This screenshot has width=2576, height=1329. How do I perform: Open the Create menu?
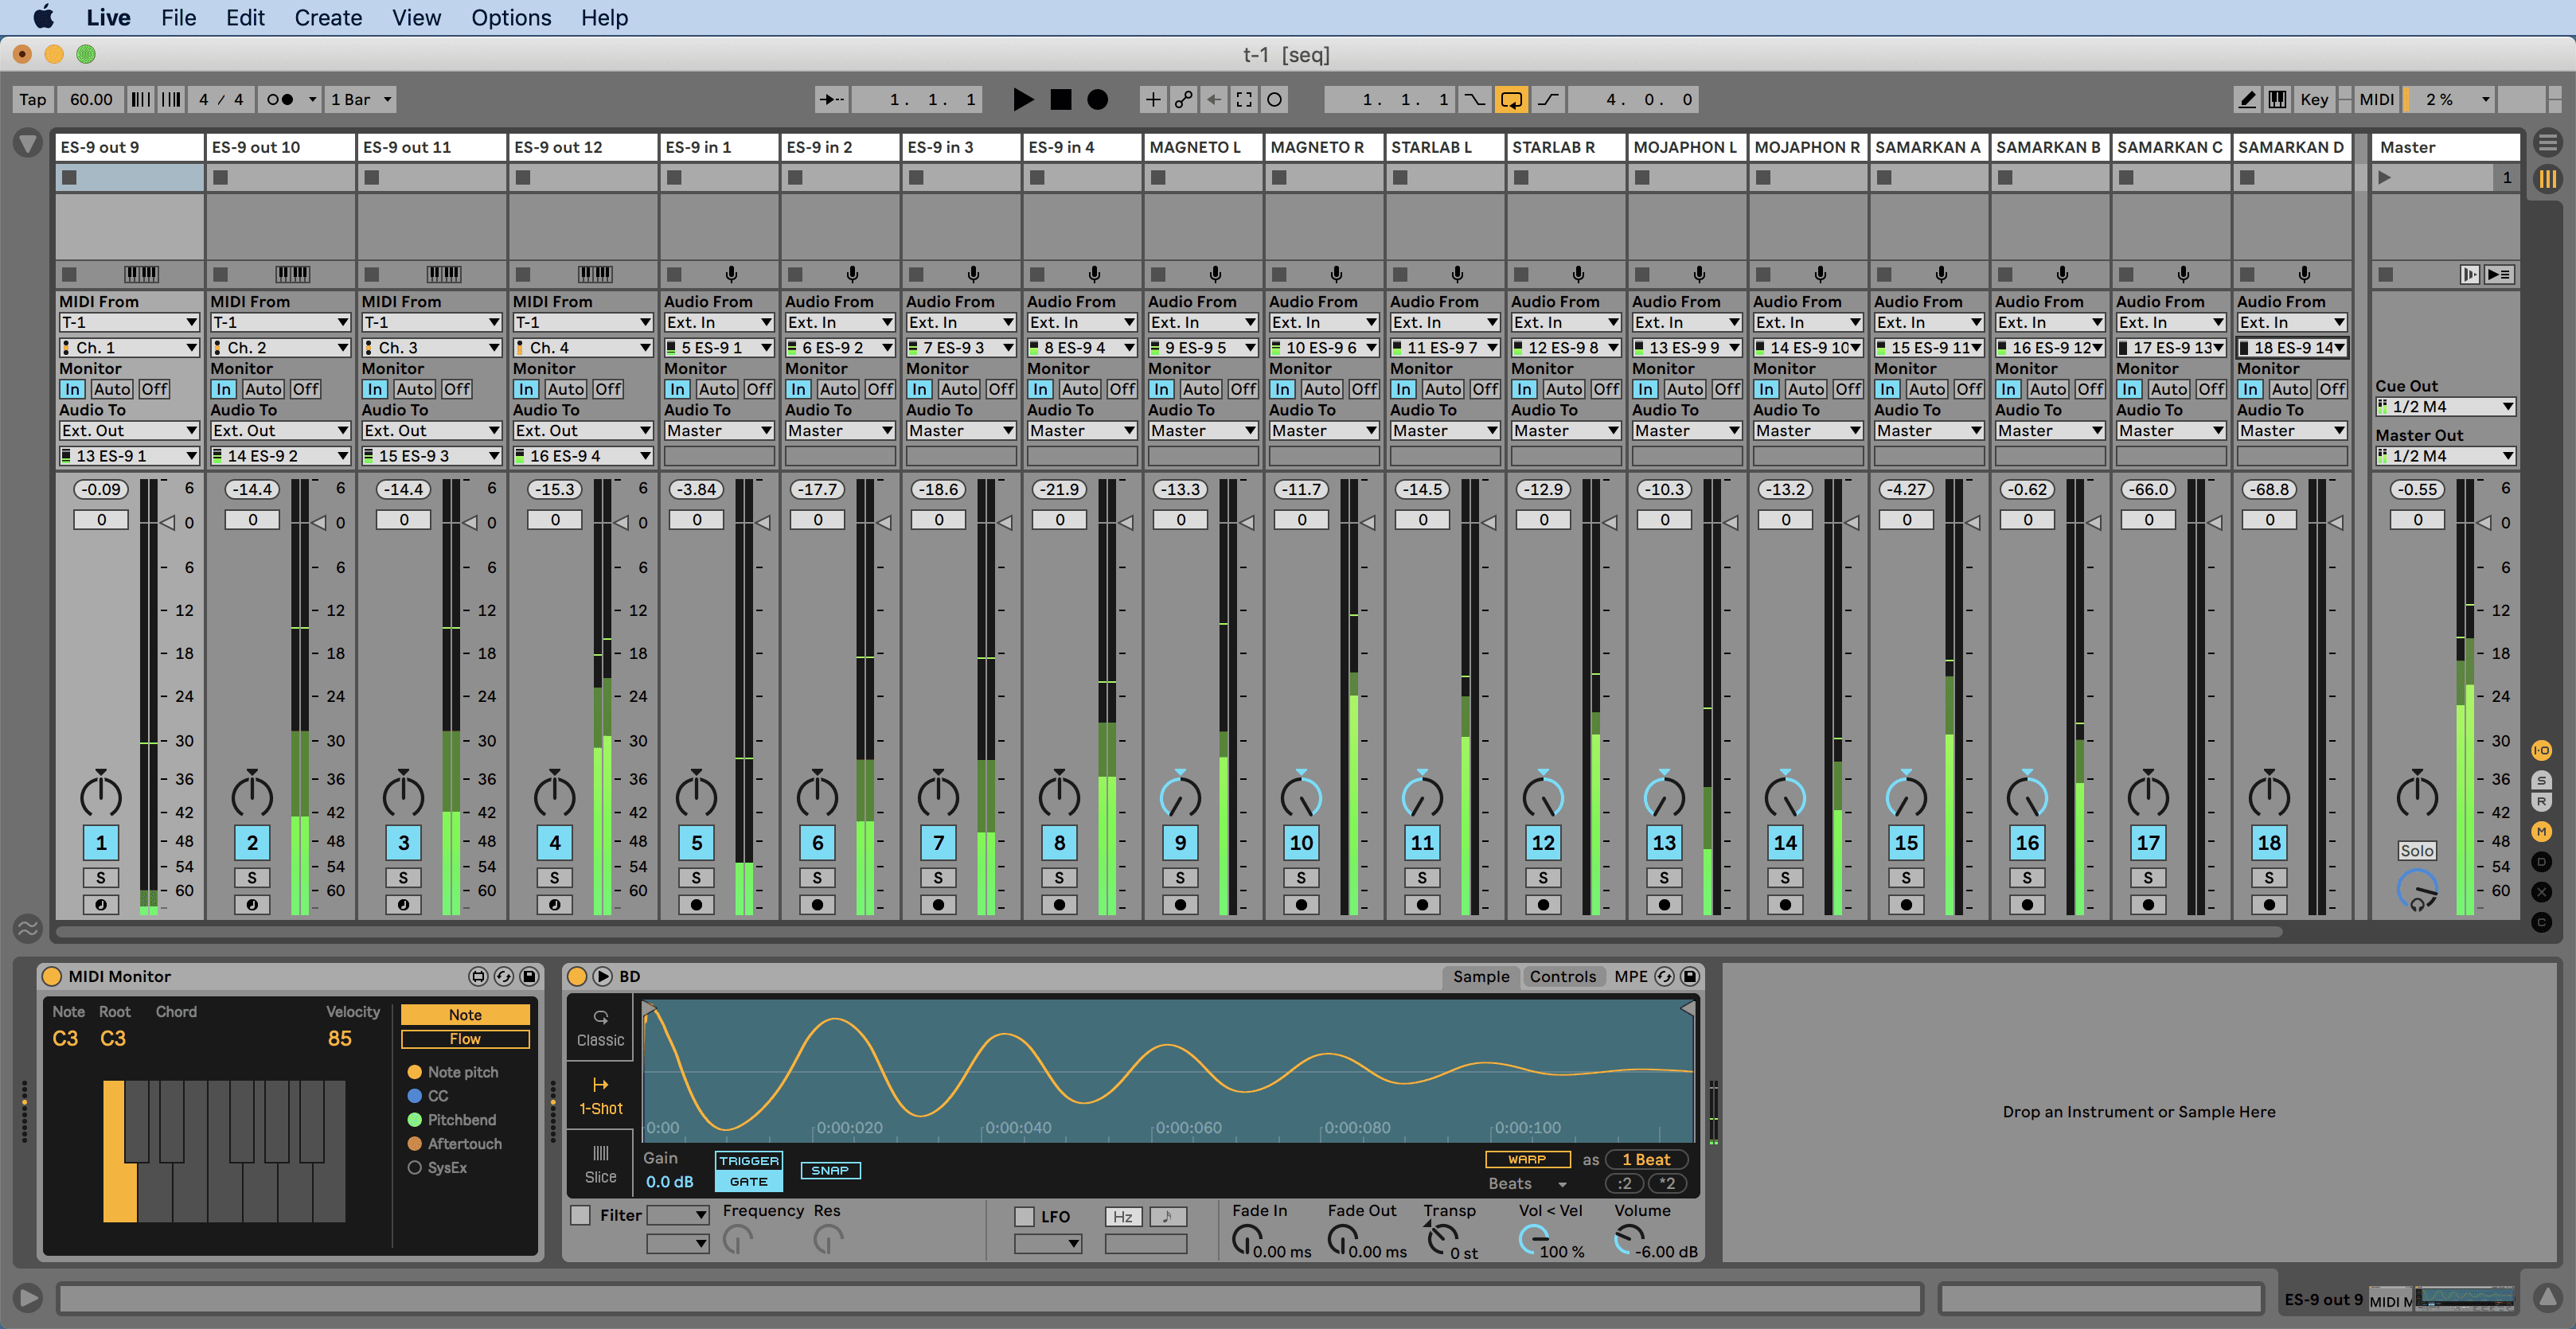pos(328,17)
